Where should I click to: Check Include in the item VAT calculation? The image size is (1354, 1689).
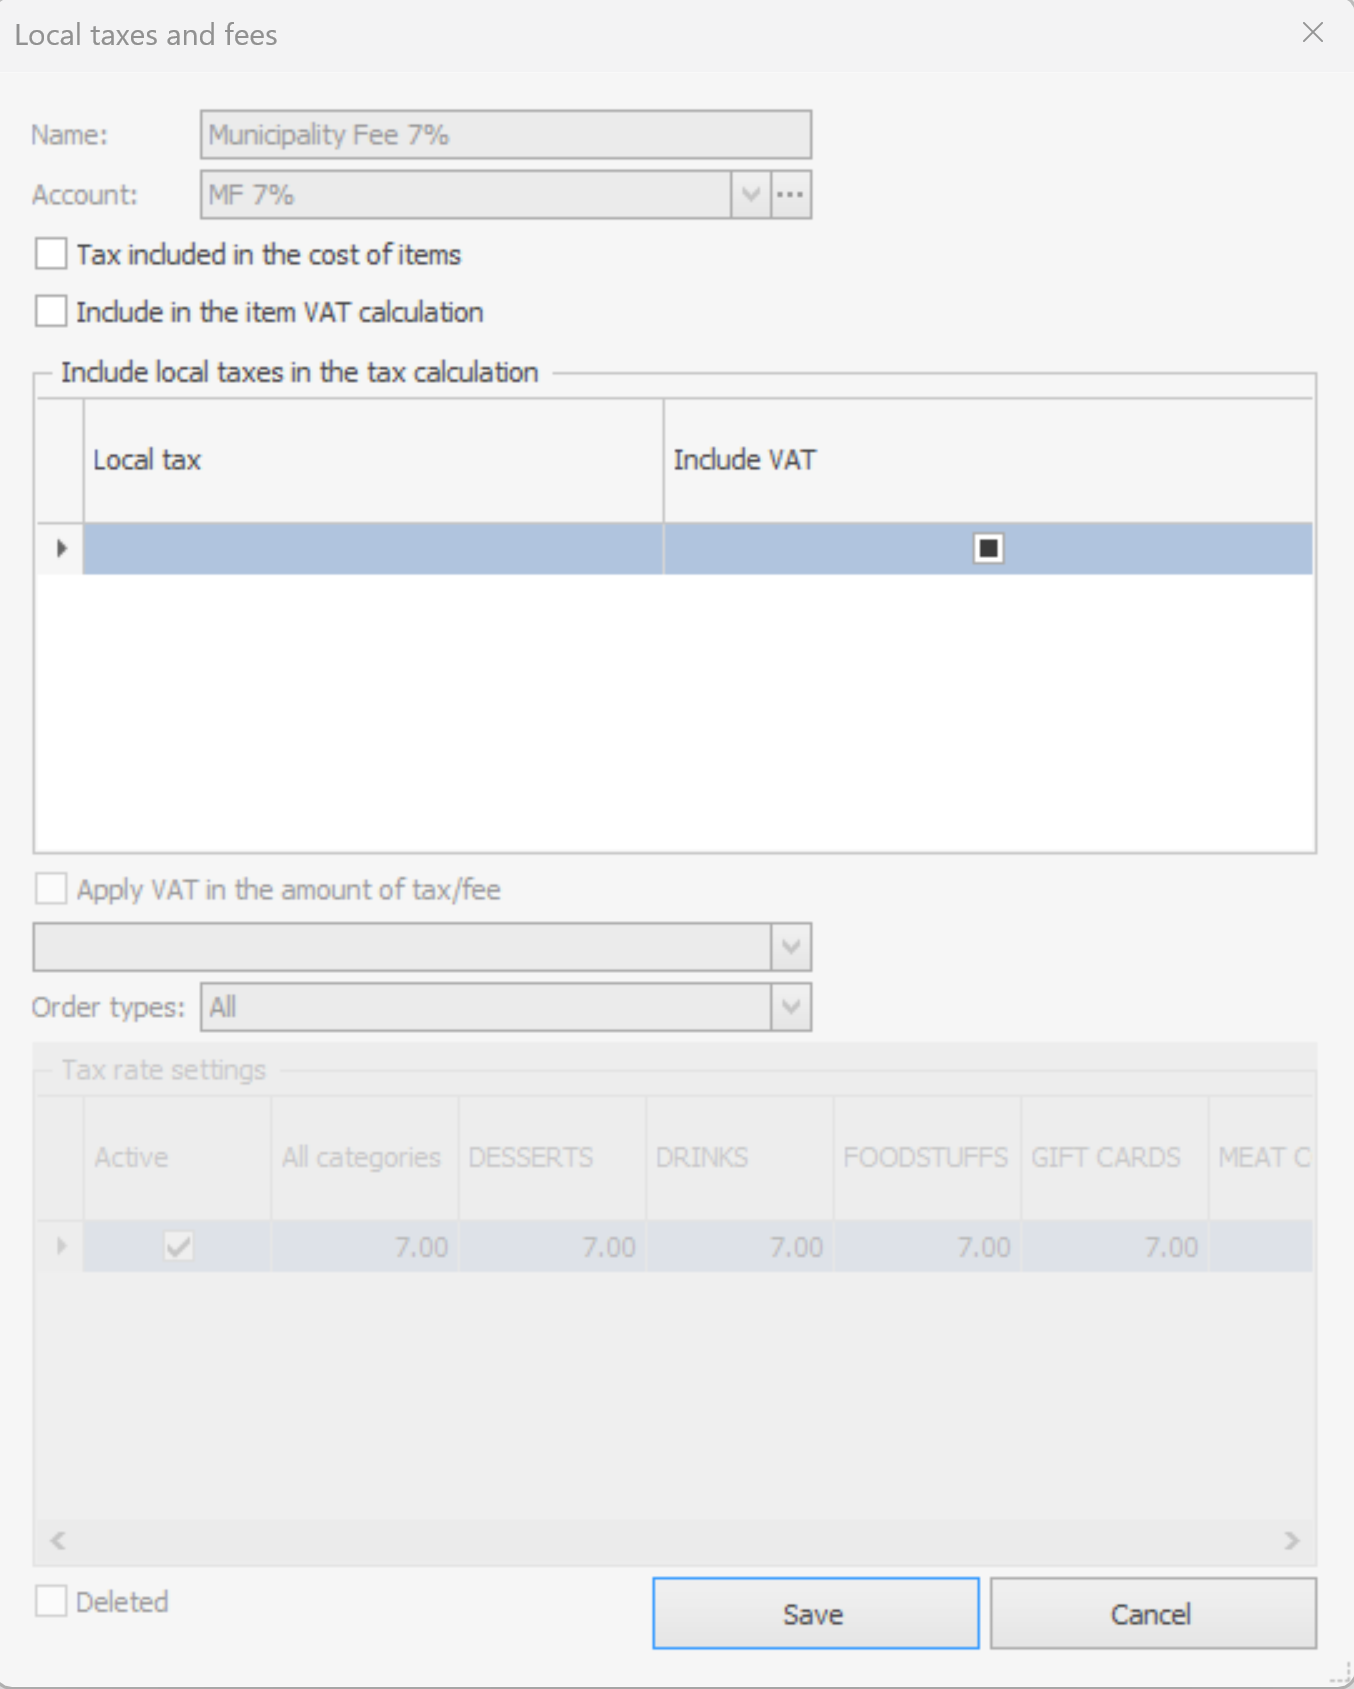51,311
